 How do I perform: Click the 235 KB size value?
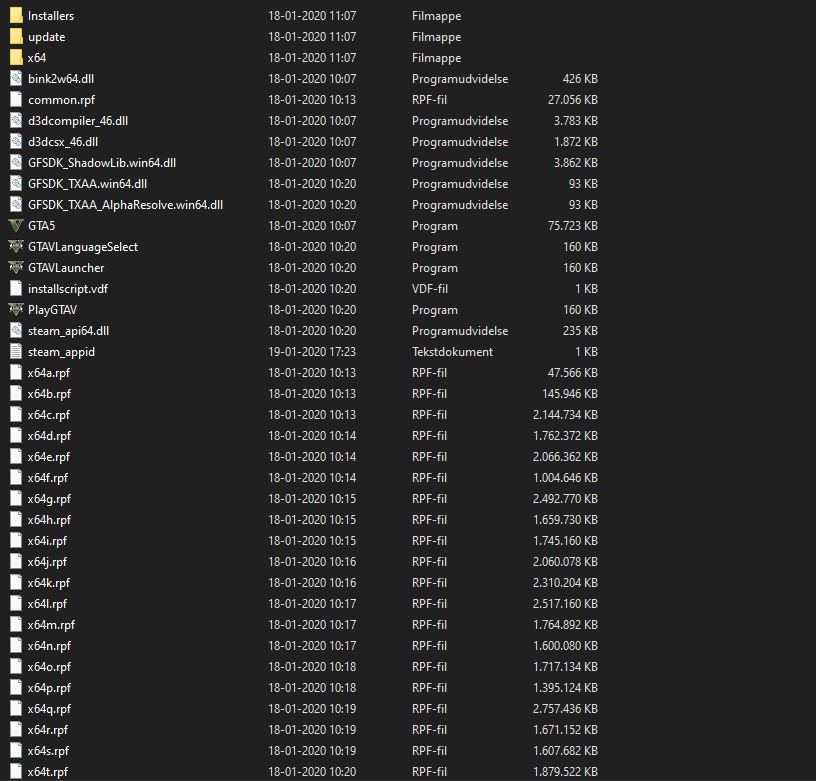580,331
